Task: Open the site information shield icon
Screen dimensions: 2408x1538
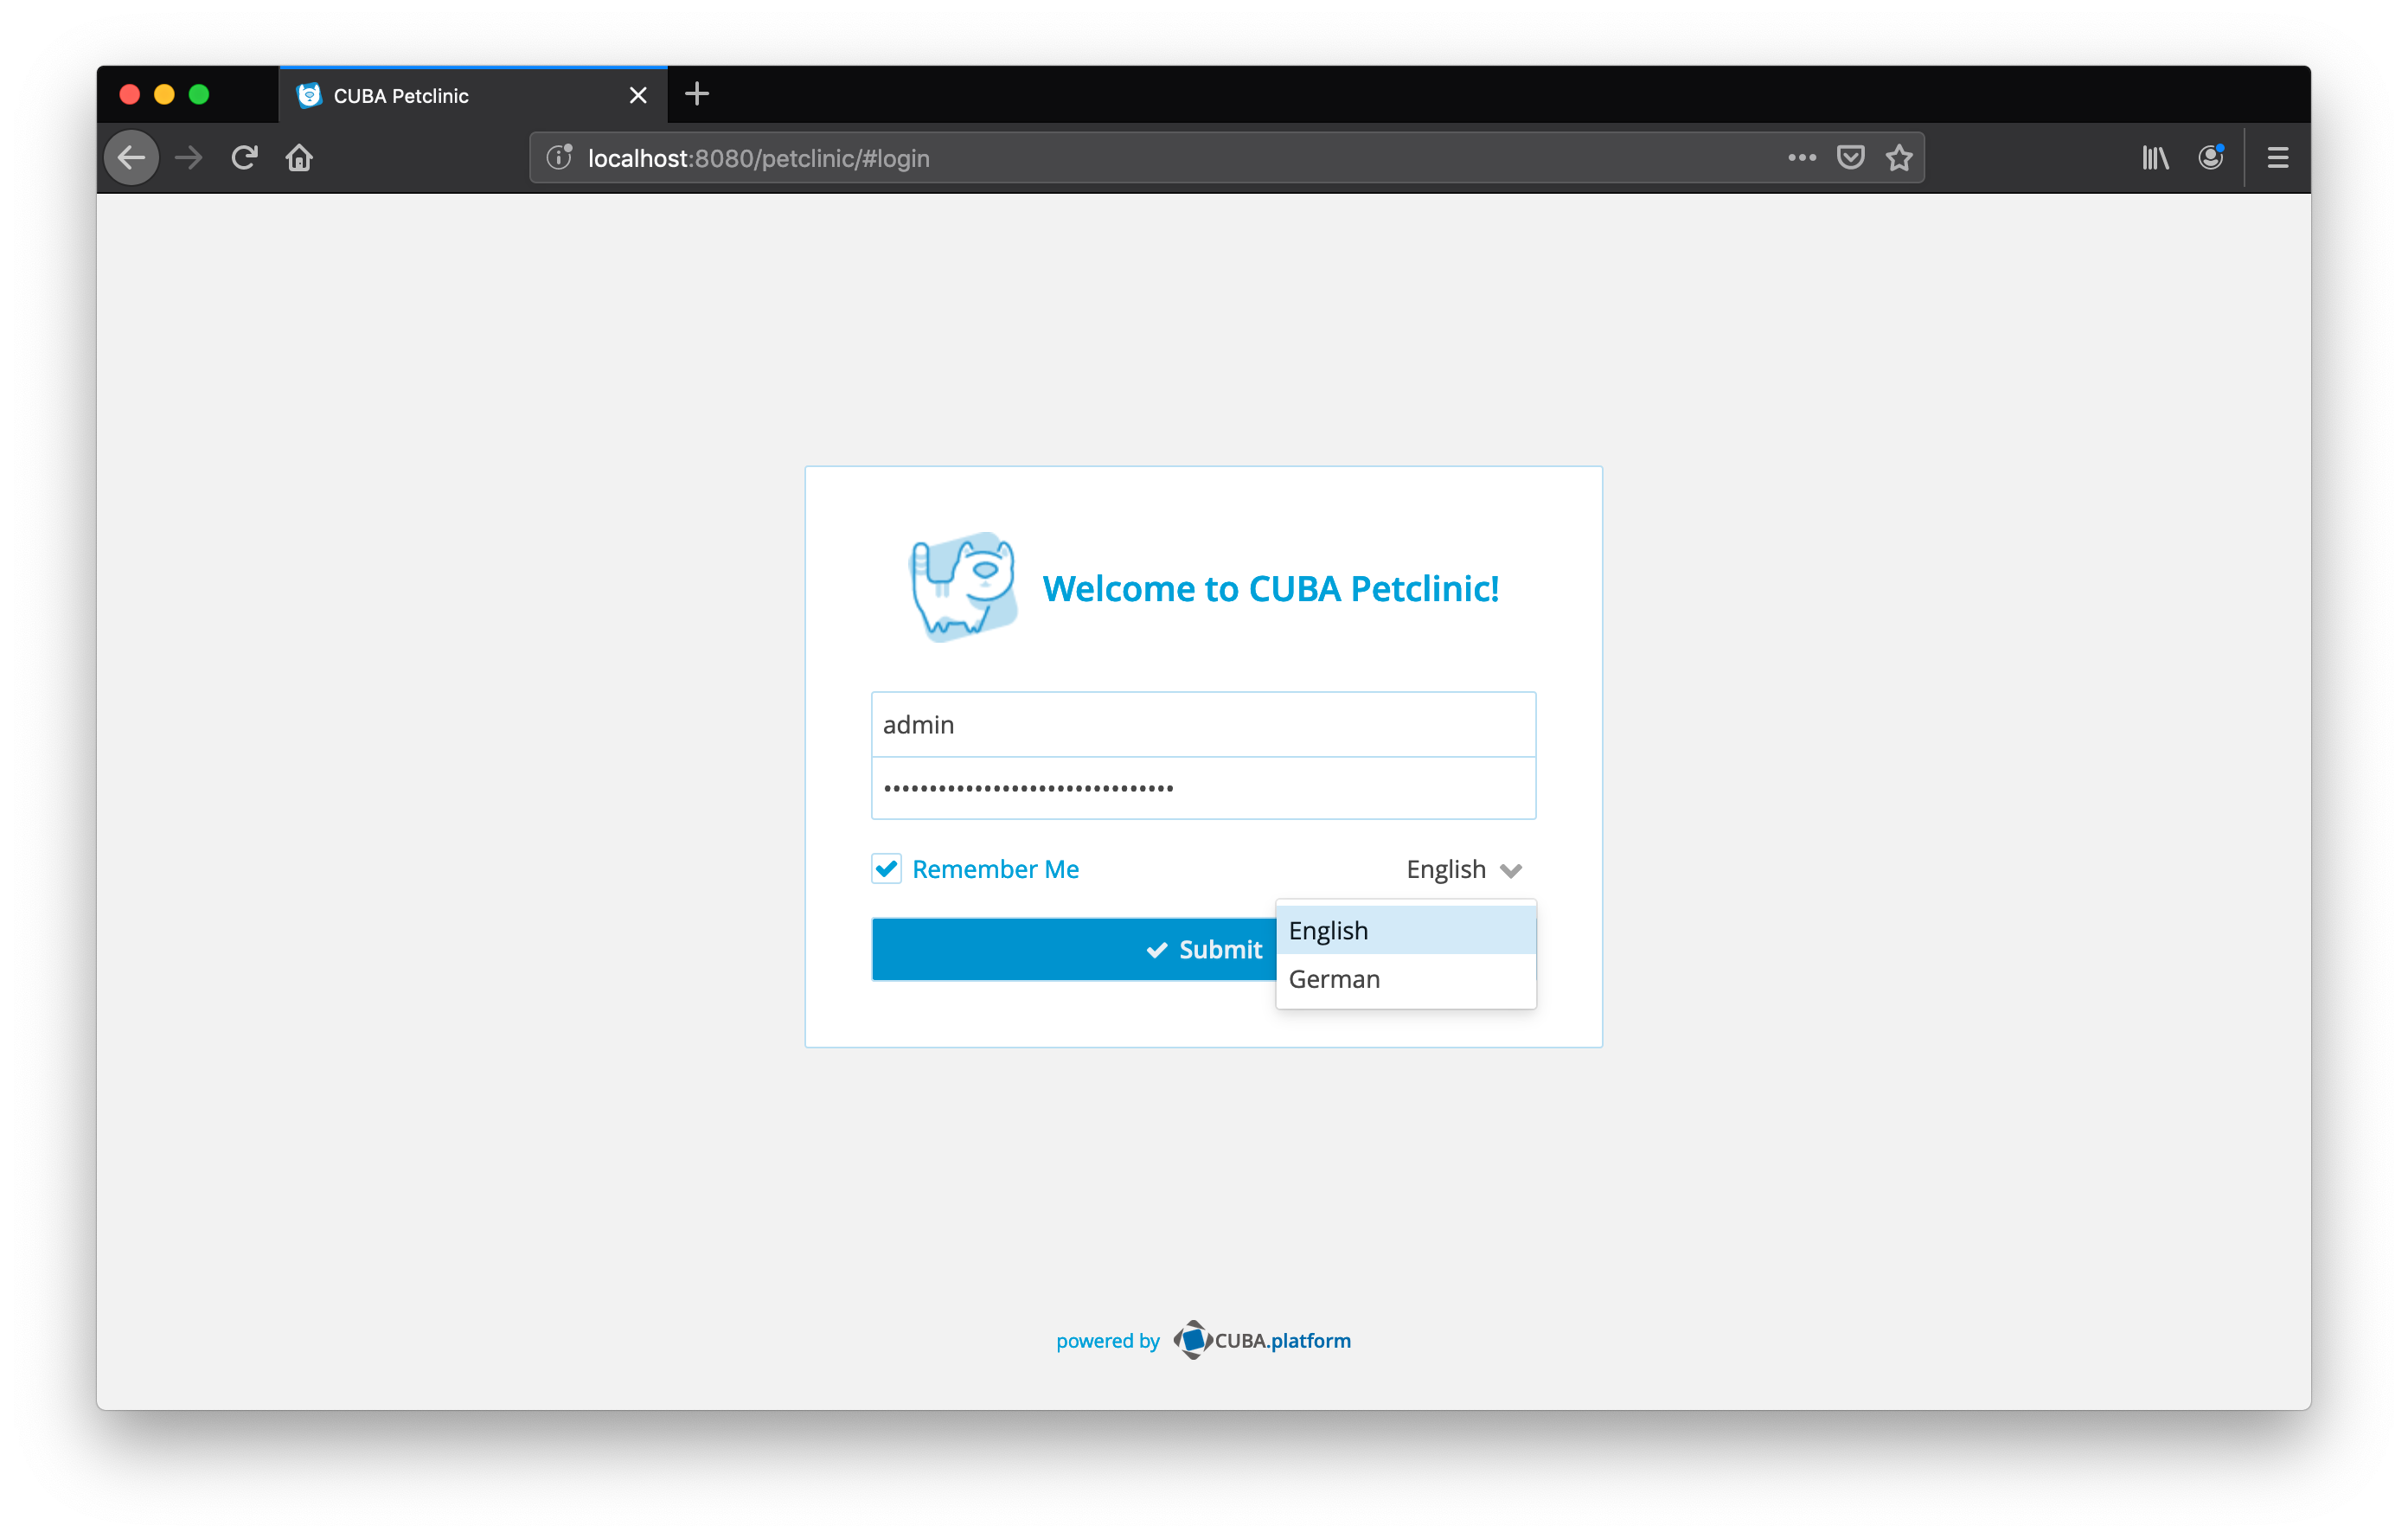Action: [x=558, y=157]
